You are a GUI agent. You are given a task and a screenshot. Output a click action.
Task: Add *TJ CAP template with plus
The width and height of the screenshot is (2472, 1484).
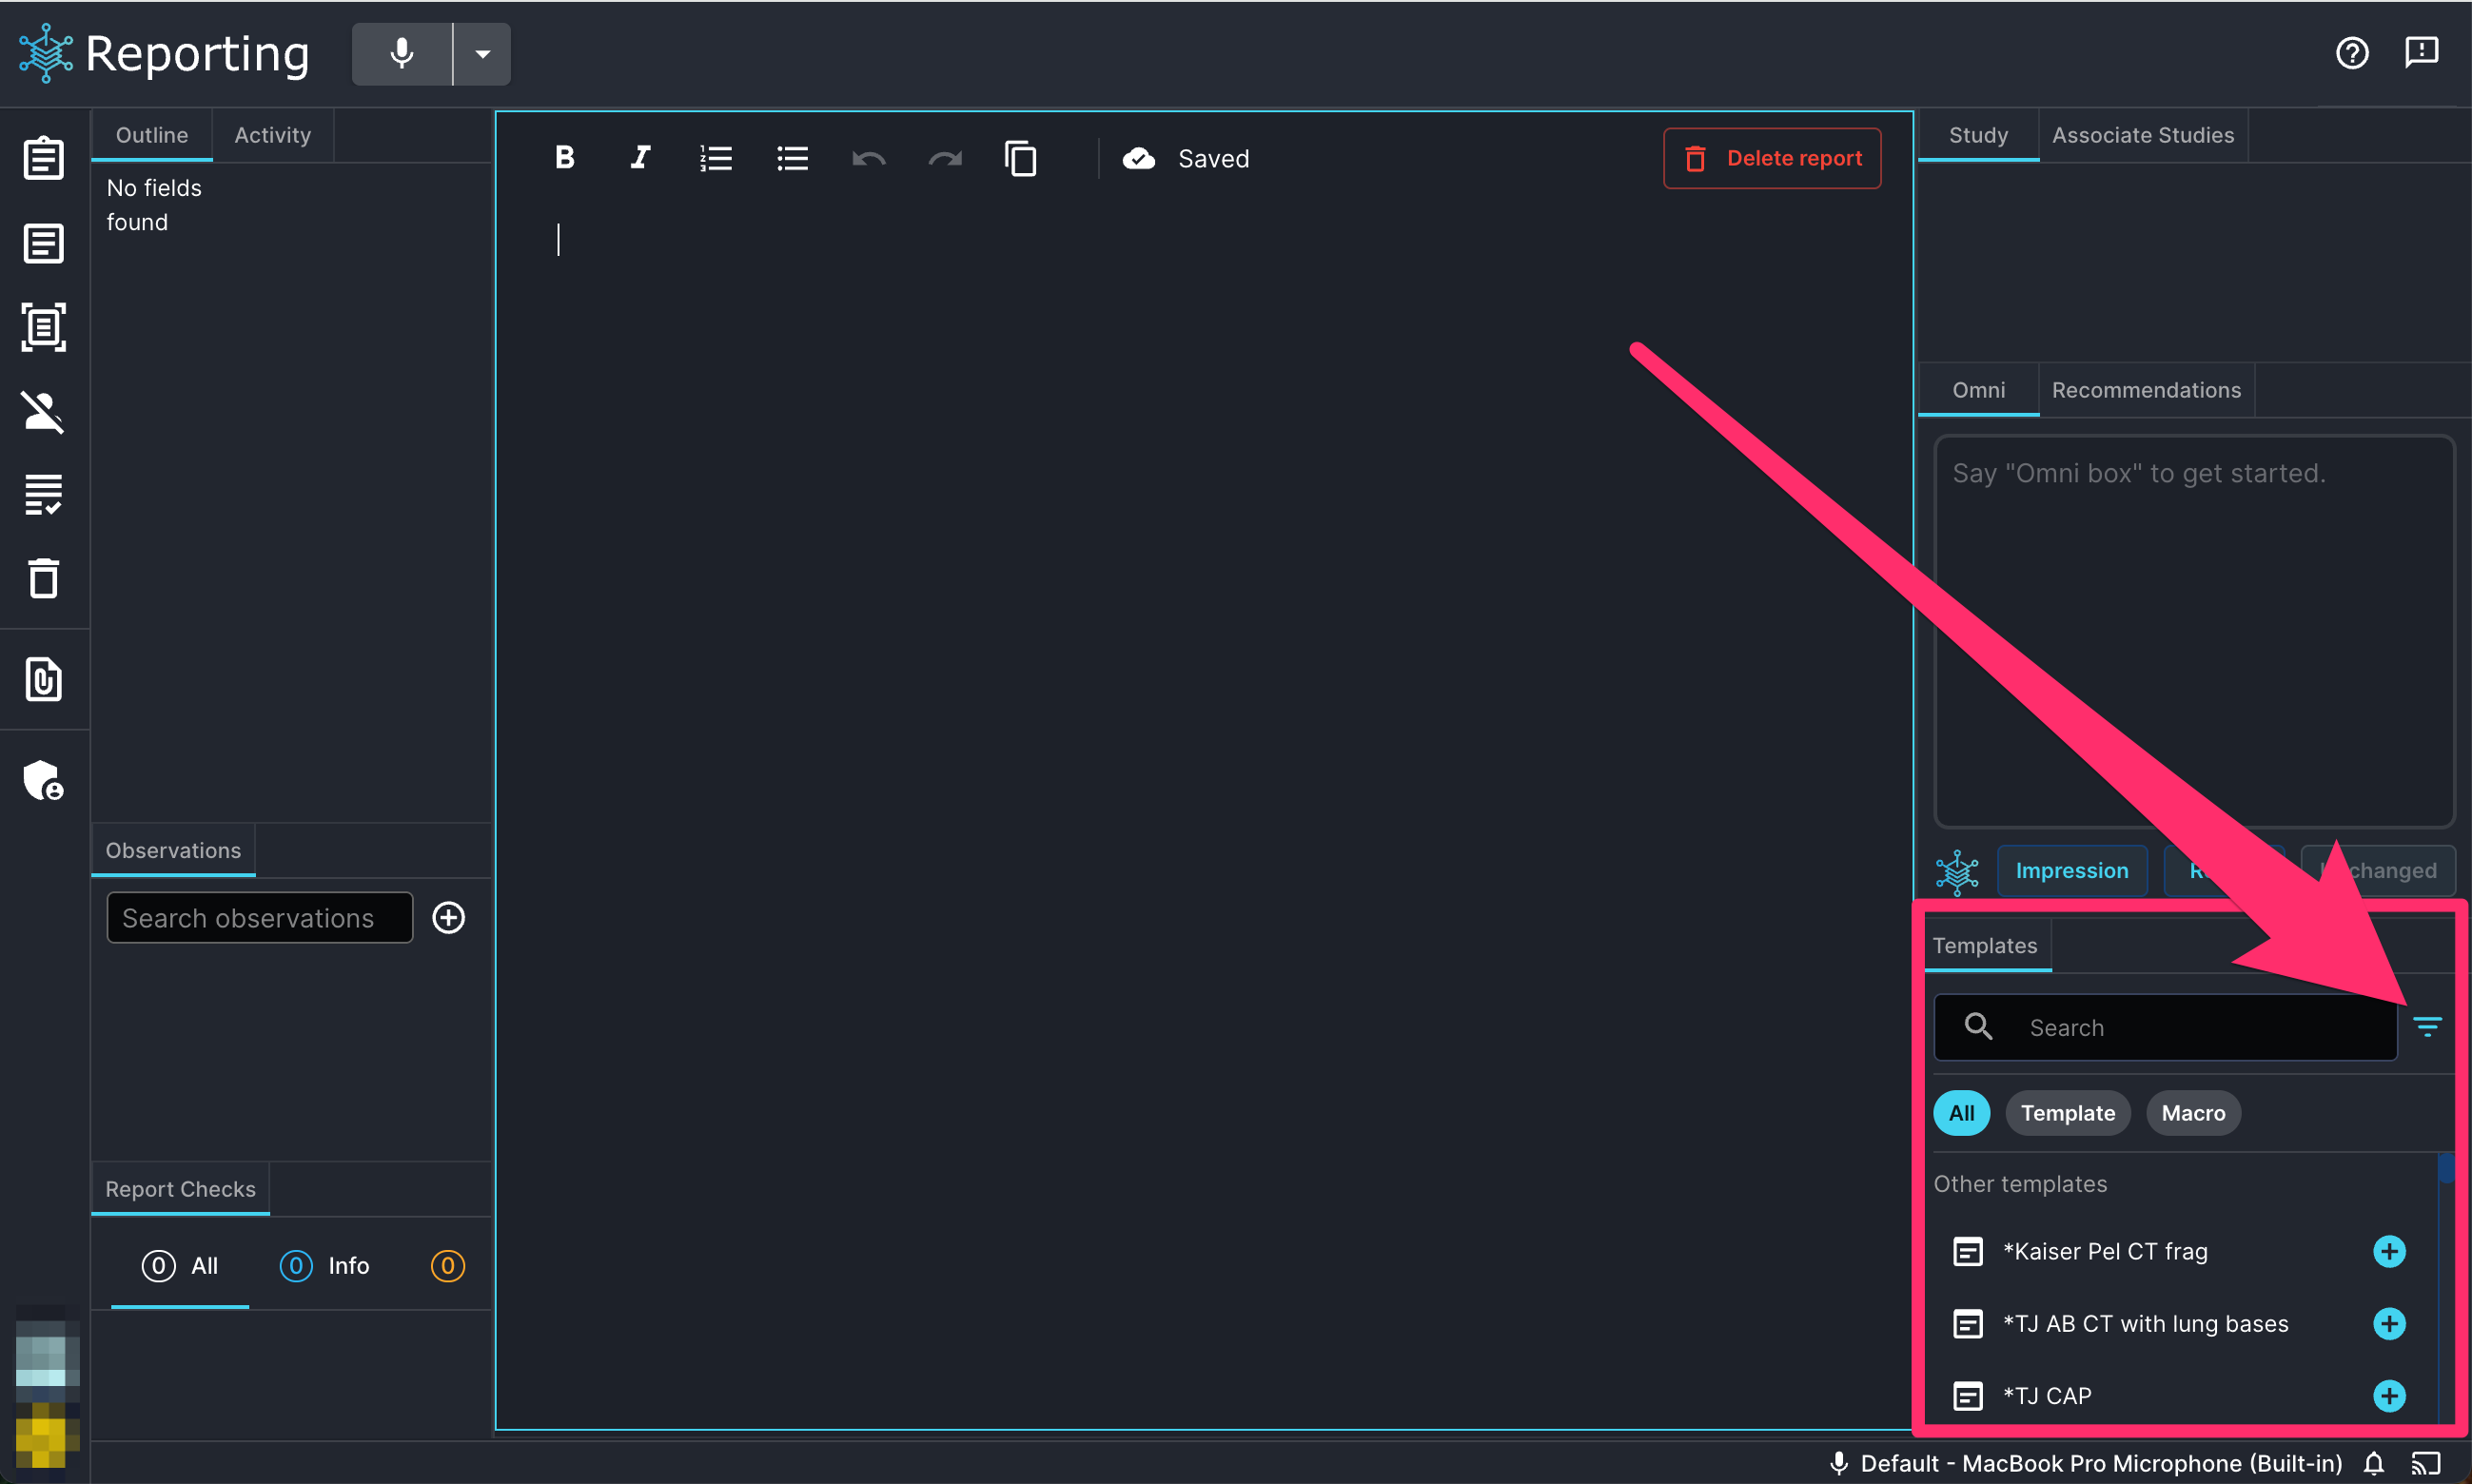[x=2389, y=1395]
